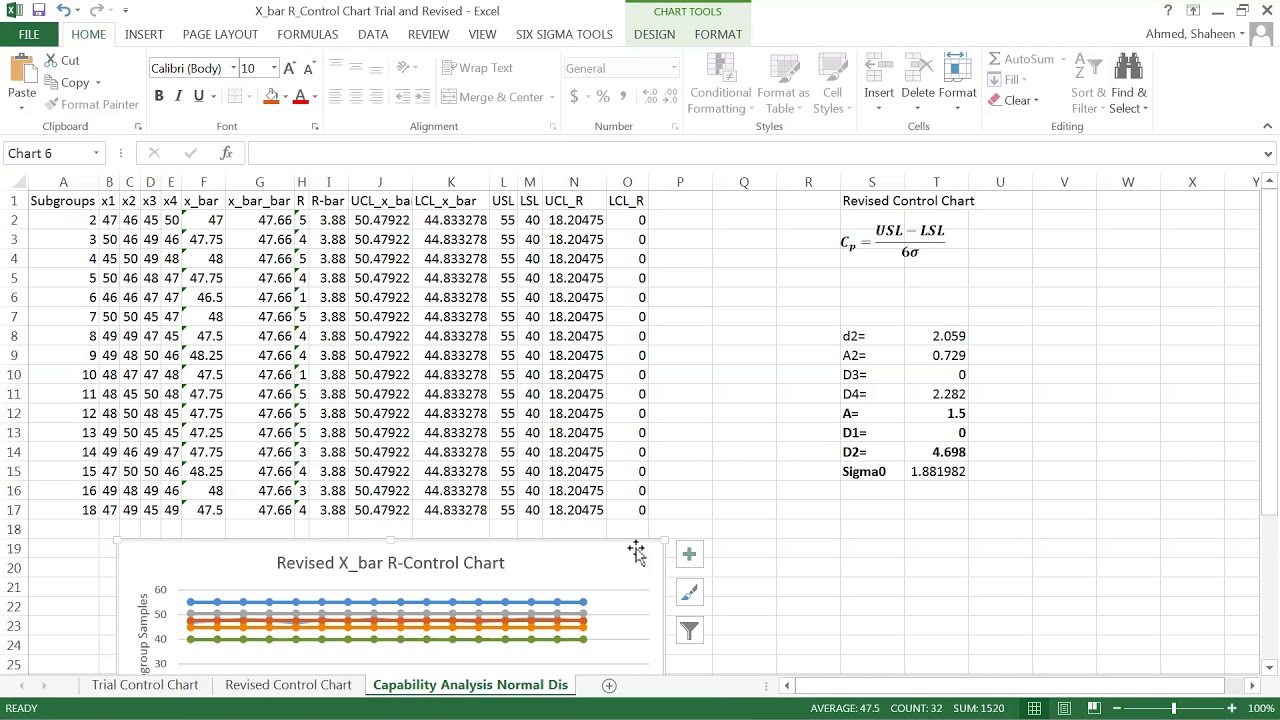This screenshot has height=720, width=1280.
Task: Switch to PAGE LAYOUT ribbon tab
Action: click(220, 34)
